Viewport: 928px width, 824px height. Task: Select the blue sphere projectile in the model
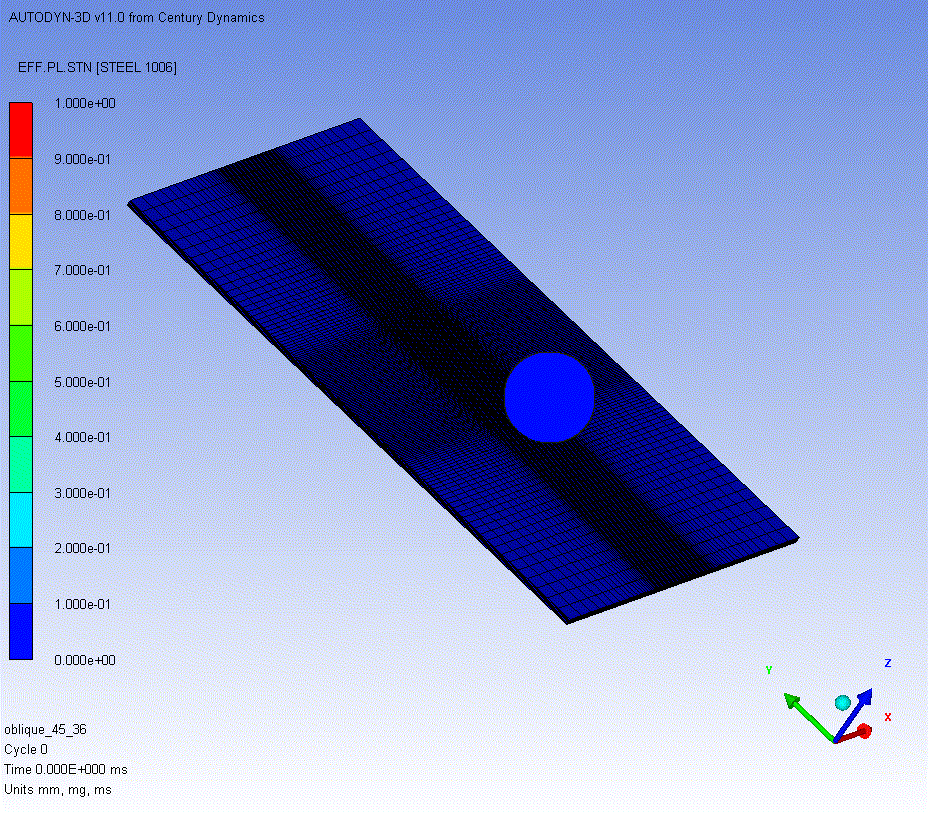click(549, 397)
